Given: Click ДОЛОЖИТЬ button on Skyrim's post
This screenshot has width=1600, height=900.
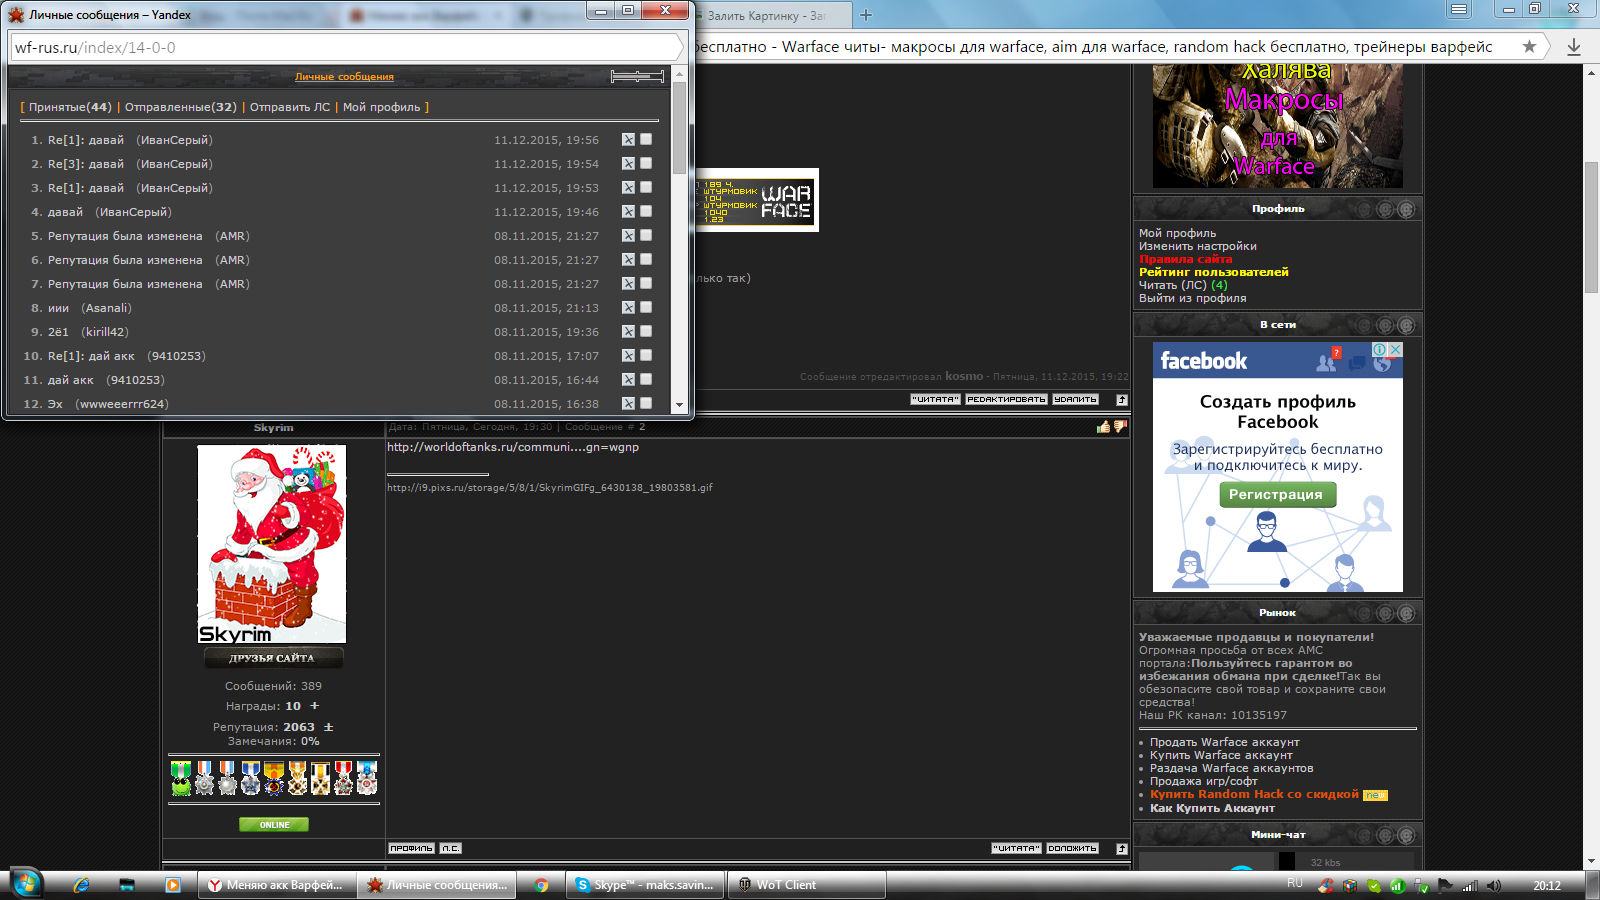Looking at the screenshot, I should [1073, 849].
